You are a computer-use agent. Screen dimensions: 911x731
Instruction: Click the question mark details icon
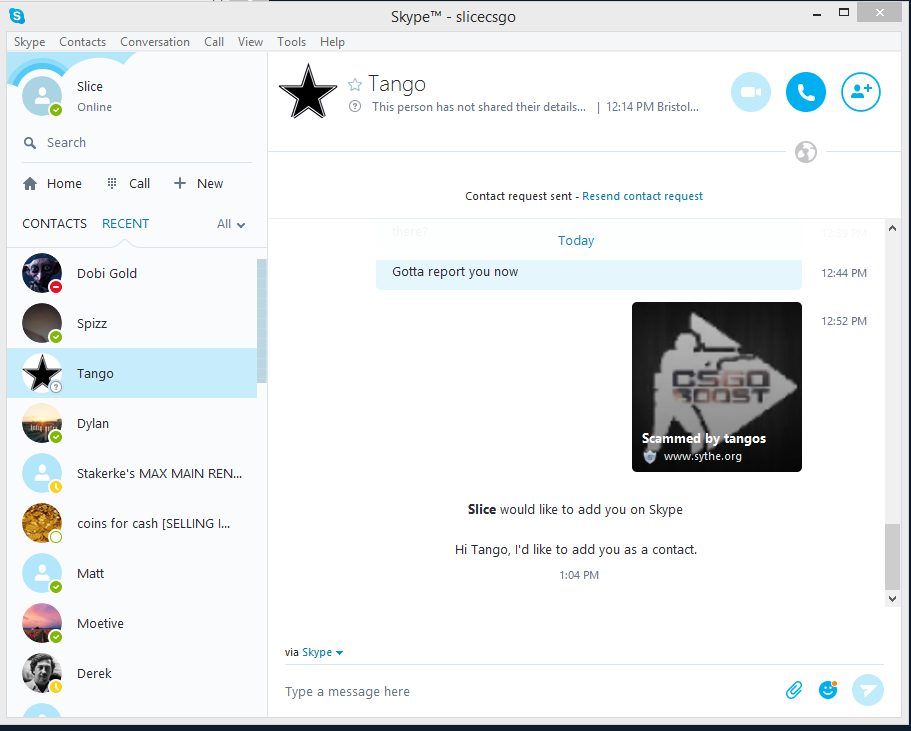355,106
